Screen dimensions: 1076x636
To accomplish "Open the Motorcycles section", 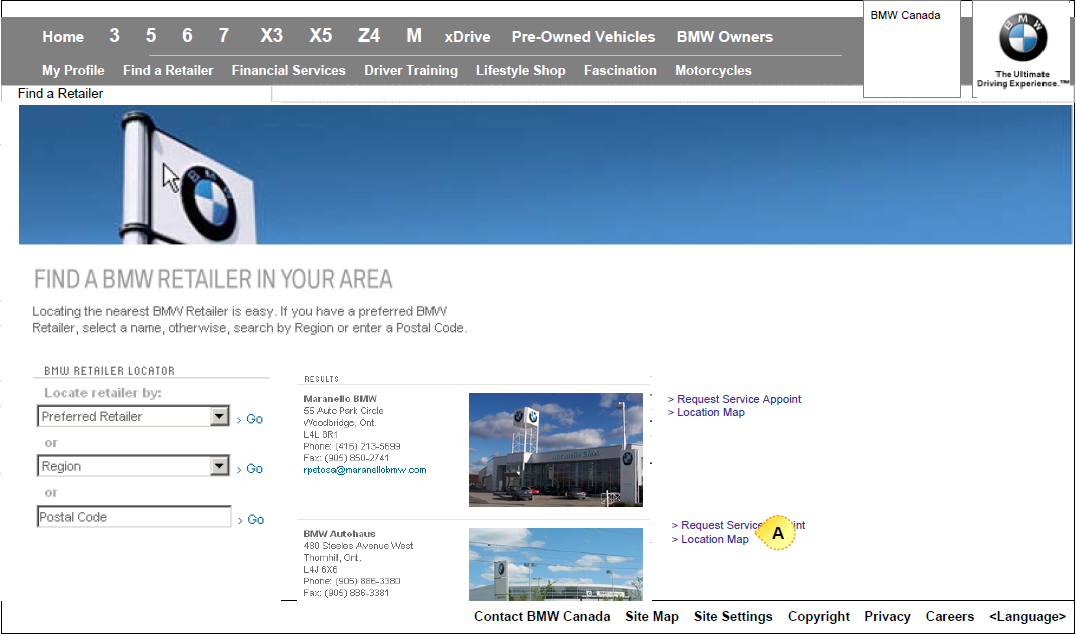I will (713, 71).
